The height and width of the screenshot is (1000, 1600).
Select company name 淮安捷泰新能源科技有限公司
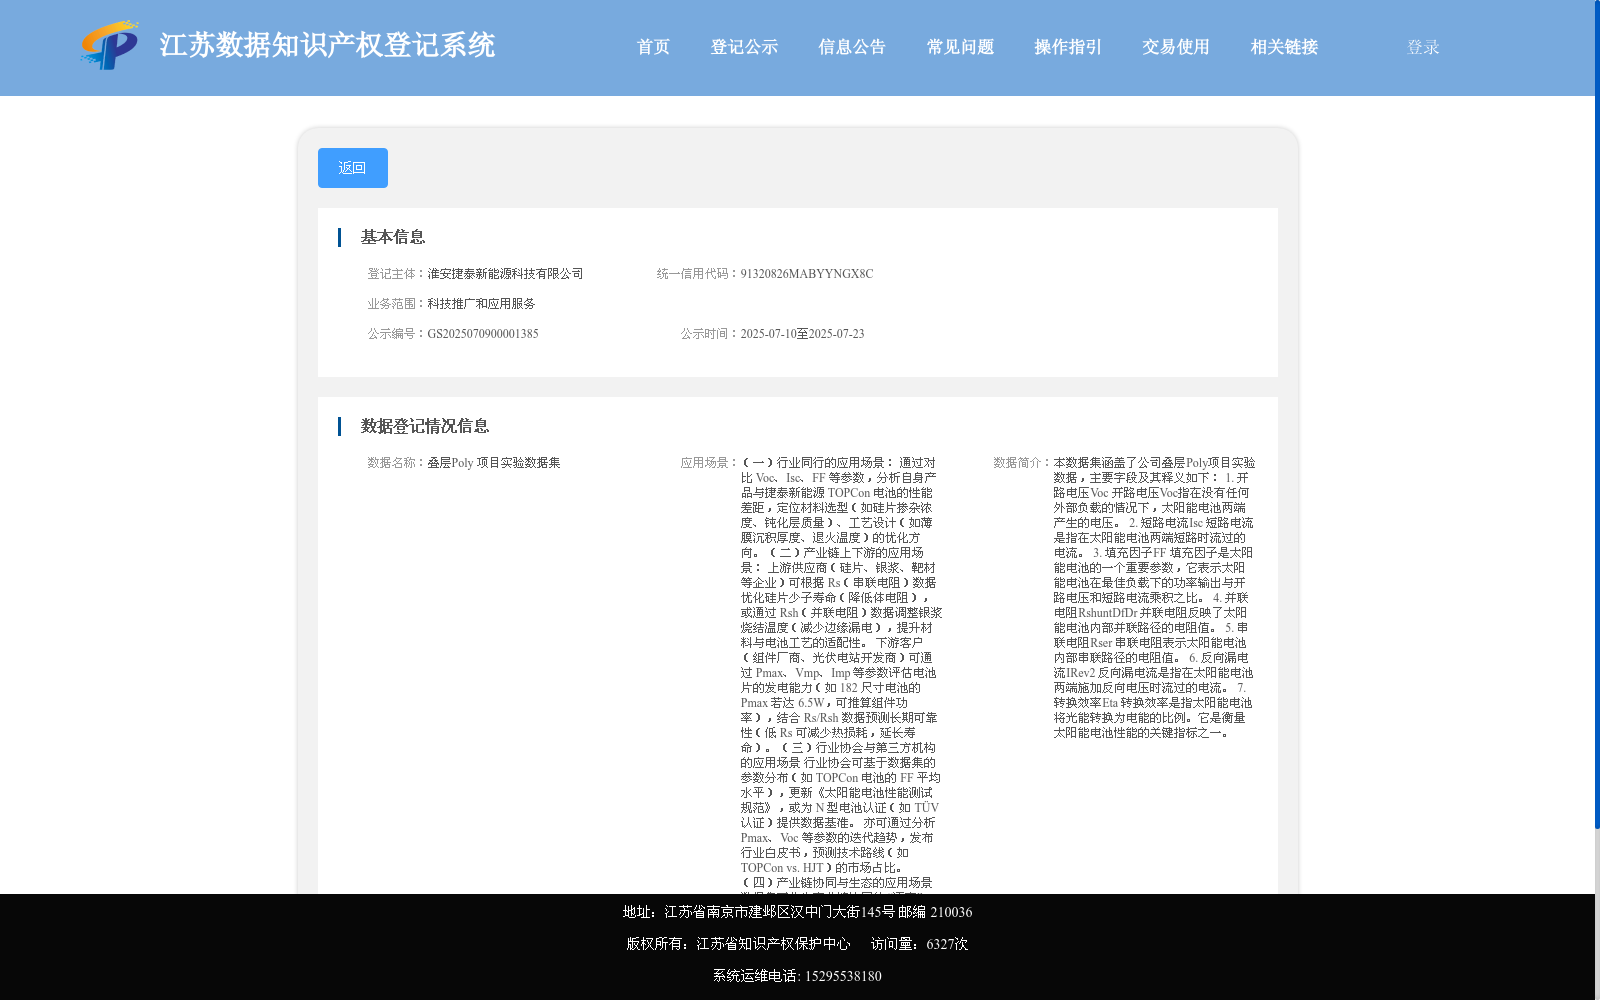505,274
